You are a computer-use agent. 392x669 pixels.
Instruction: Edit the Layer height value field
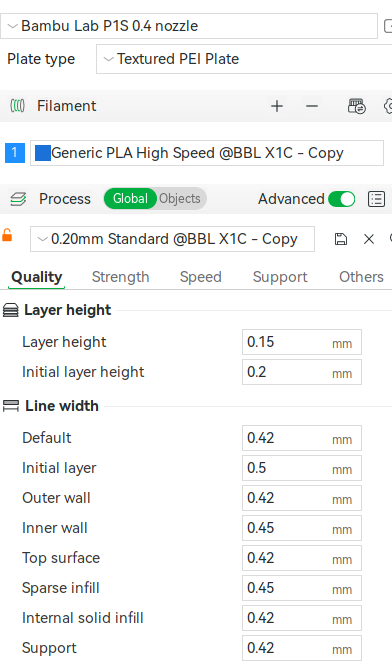pyautogui.click(x=302, y=342)
